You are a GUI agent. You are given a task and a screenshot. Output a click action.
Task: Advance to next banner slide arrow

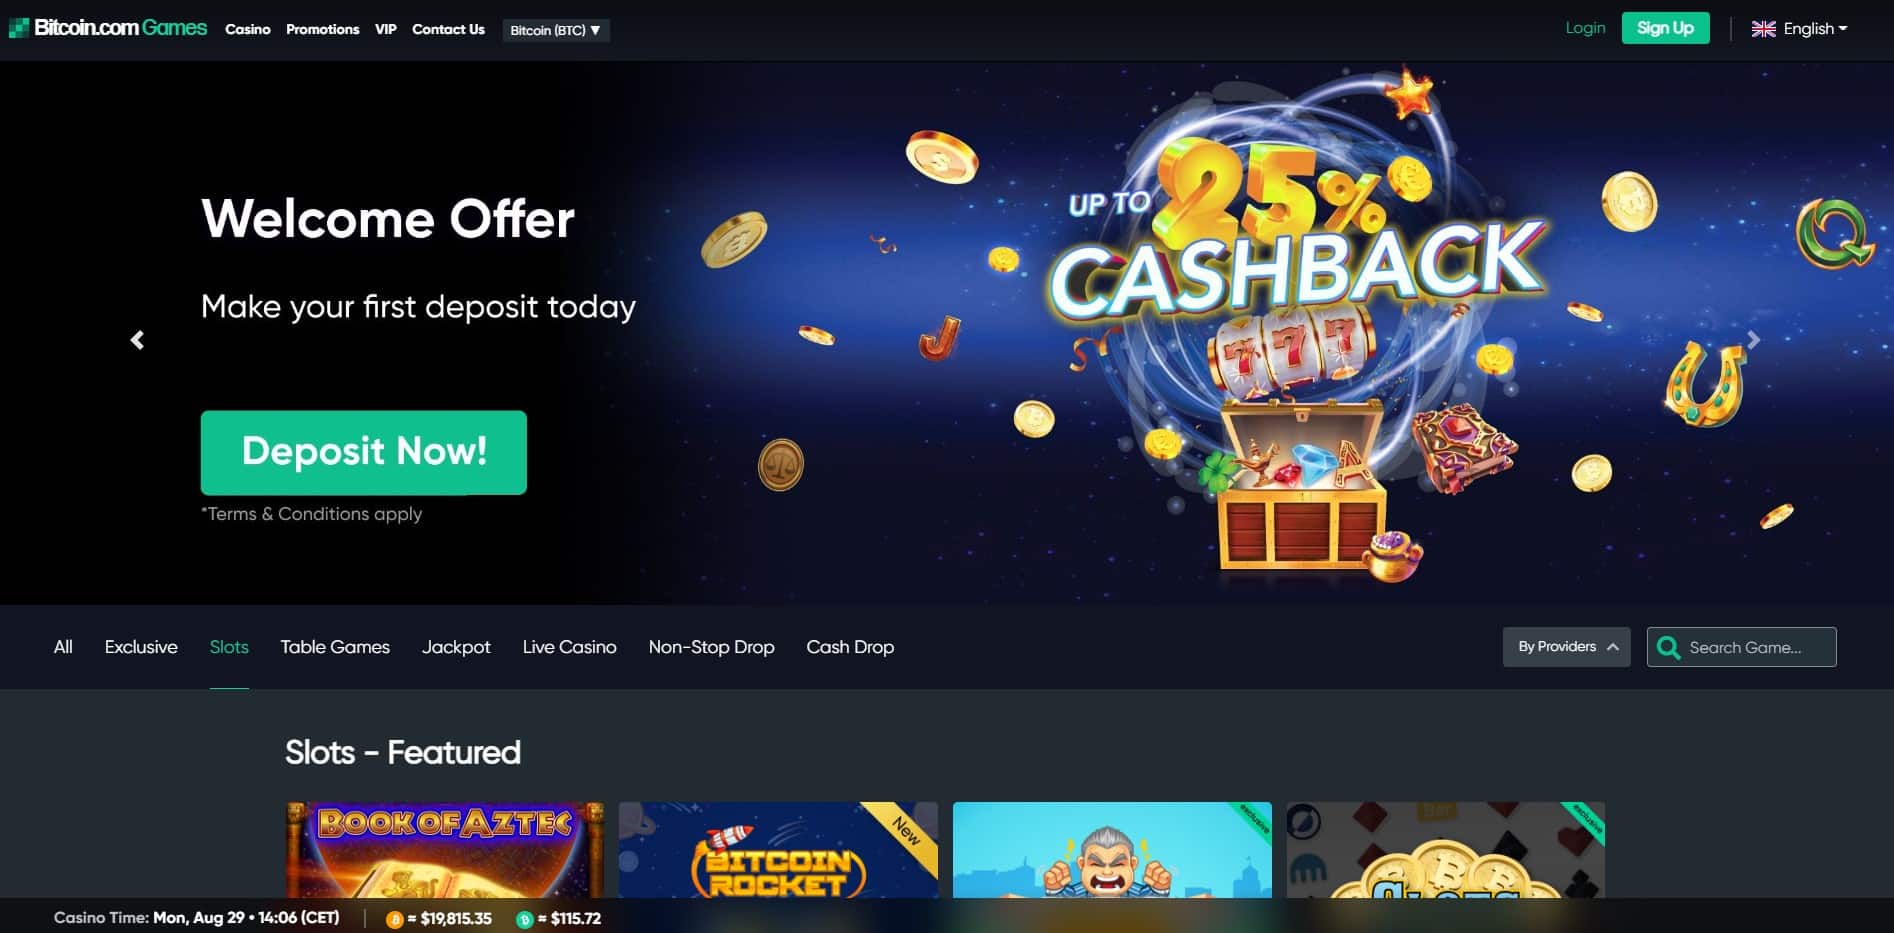point(1753,340)
